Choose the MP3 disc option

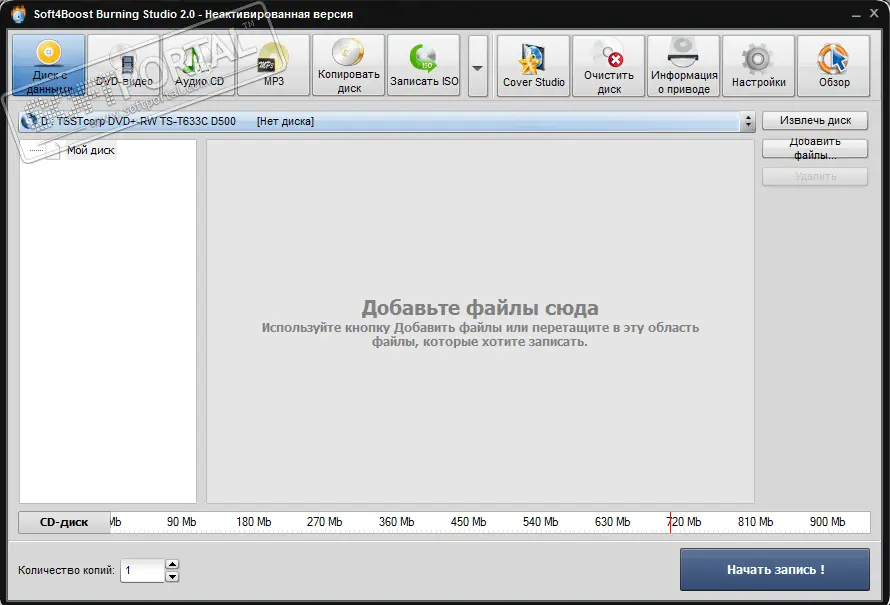274,66
